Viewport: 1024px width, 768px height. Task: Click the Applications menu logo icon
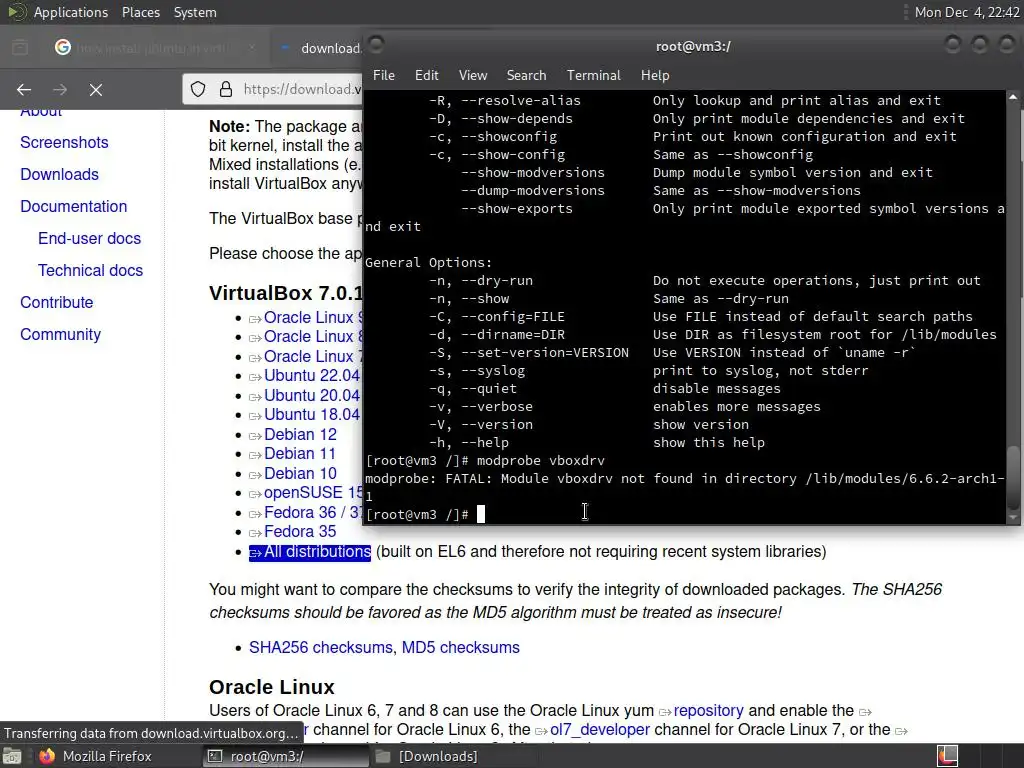point(16,12)
